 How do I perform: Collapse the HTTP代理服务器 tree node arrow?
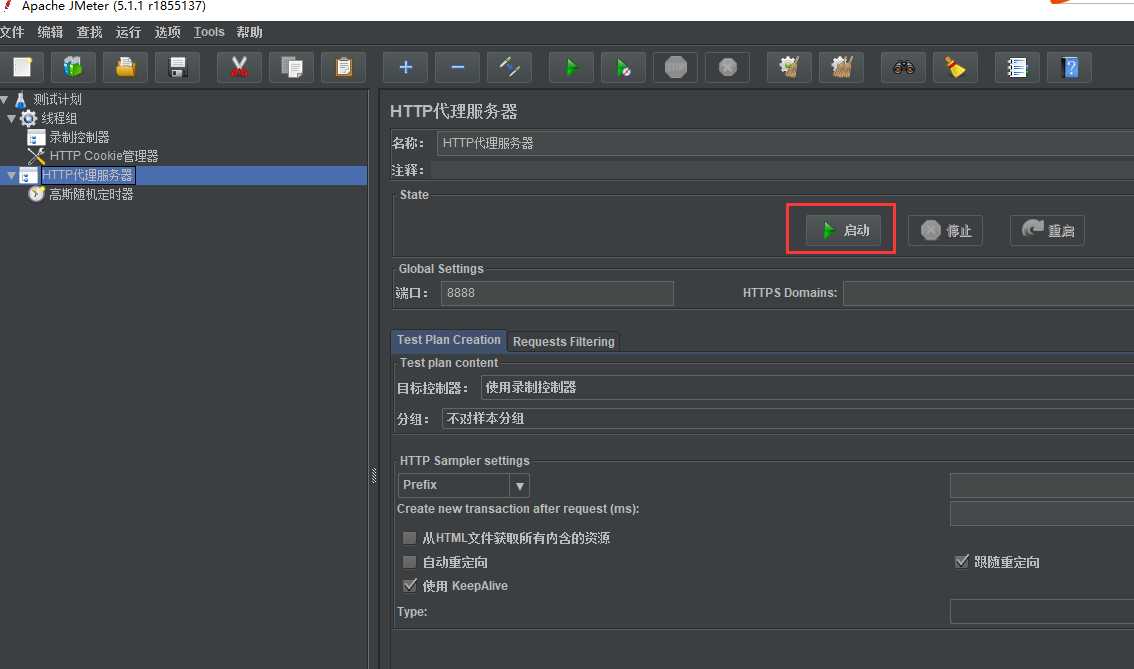coord(12,175)
